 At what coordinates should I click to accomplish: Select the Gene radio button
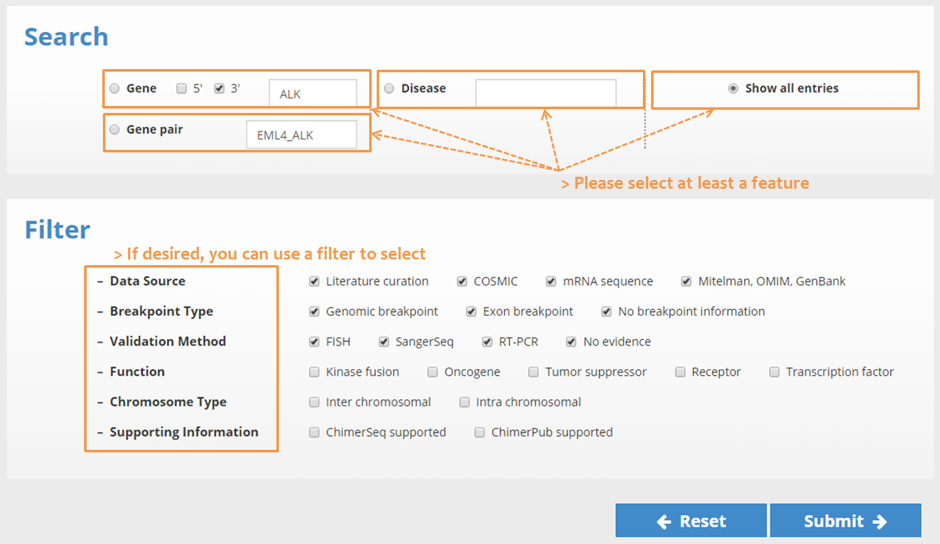[115, 88]
